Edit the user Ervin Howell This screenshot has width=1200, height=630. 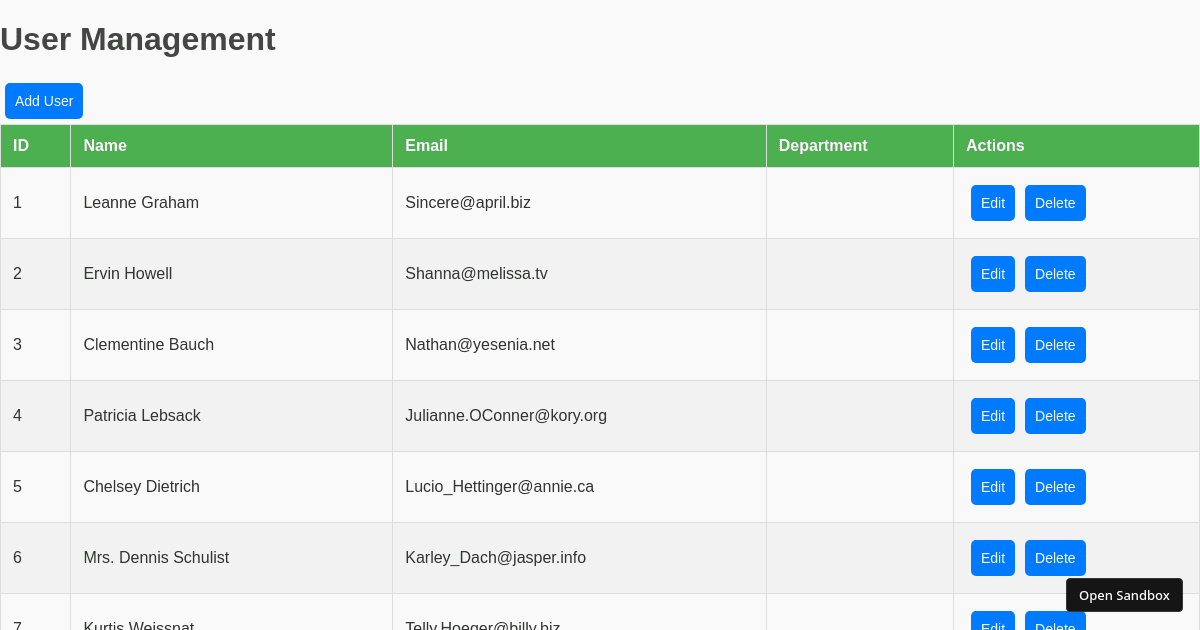click(992, 273)
